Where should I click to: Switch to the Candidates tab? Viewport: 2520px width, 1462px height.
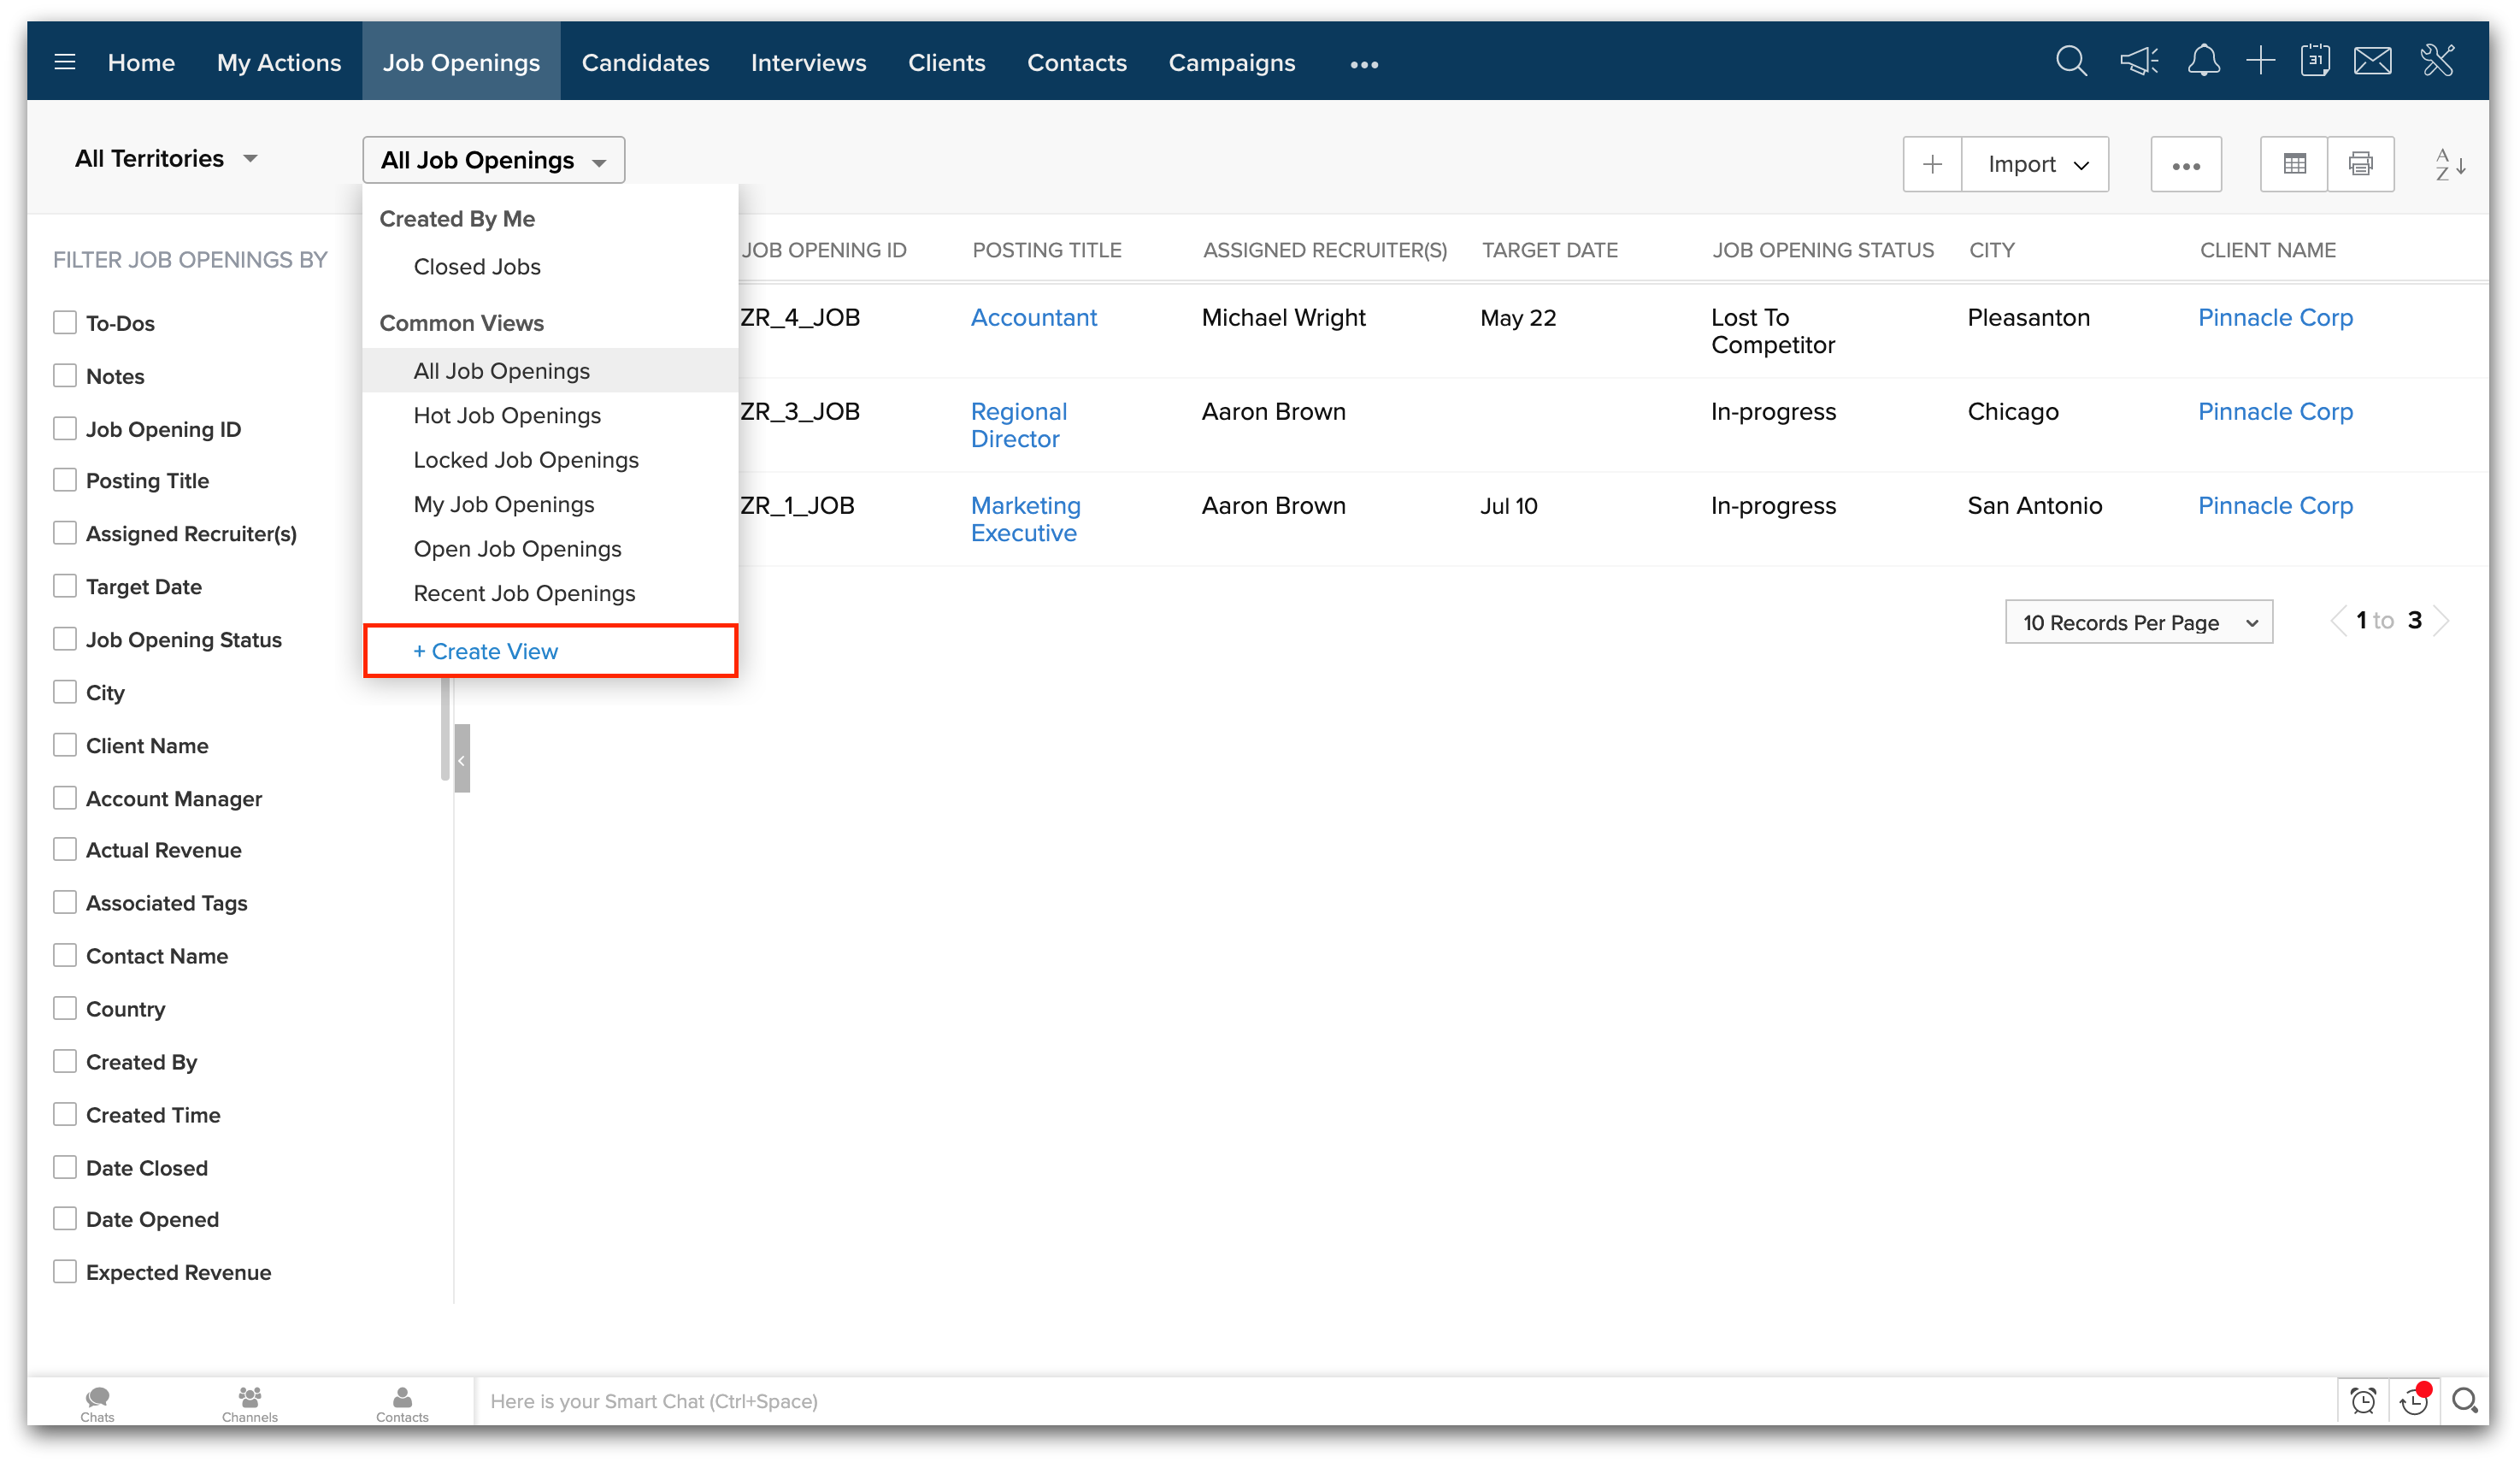(x=645, y=63)
